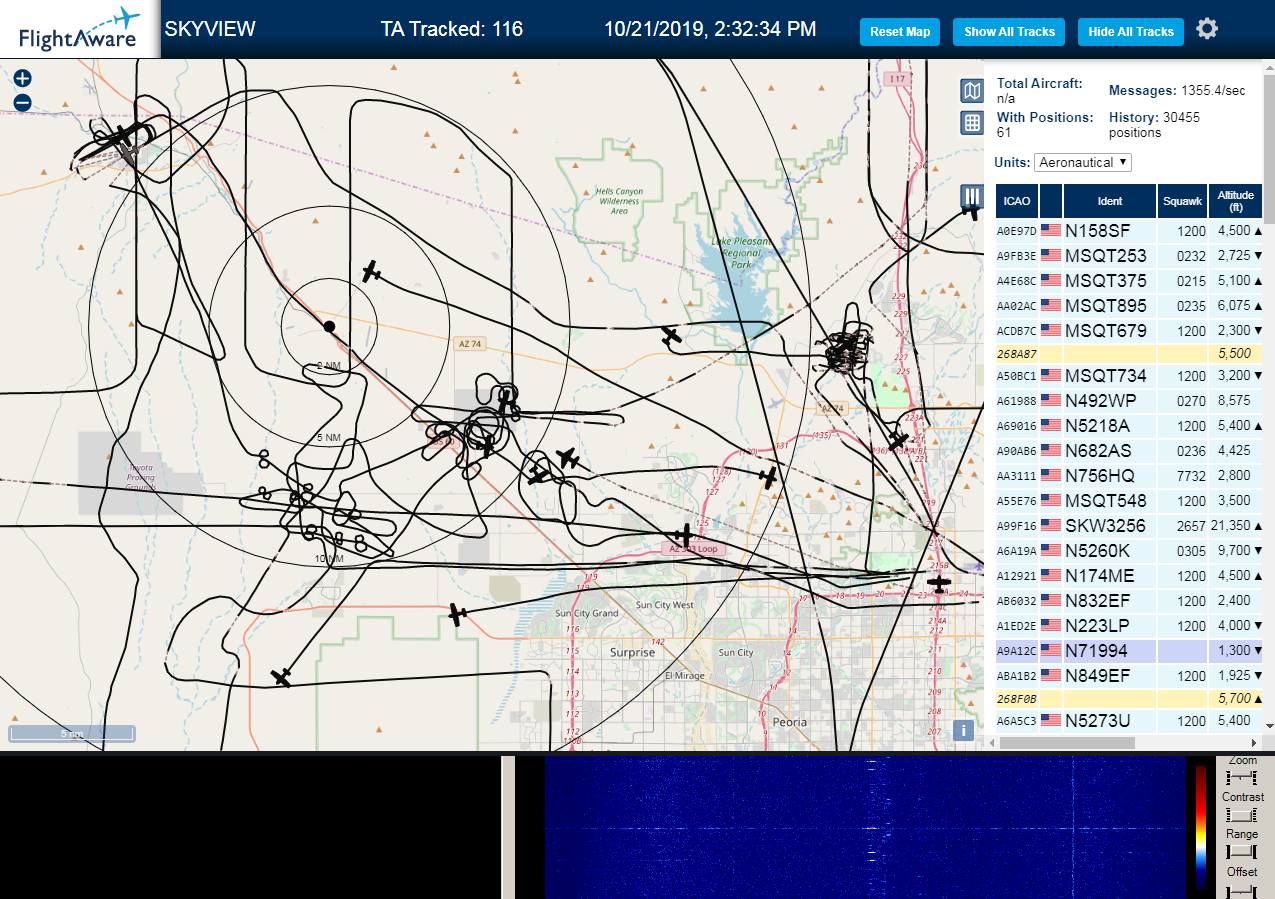This screenshot has height=899, width=1275.
Task: Click US flag in N756HQ row
Action: click(x=1051, y=476)
